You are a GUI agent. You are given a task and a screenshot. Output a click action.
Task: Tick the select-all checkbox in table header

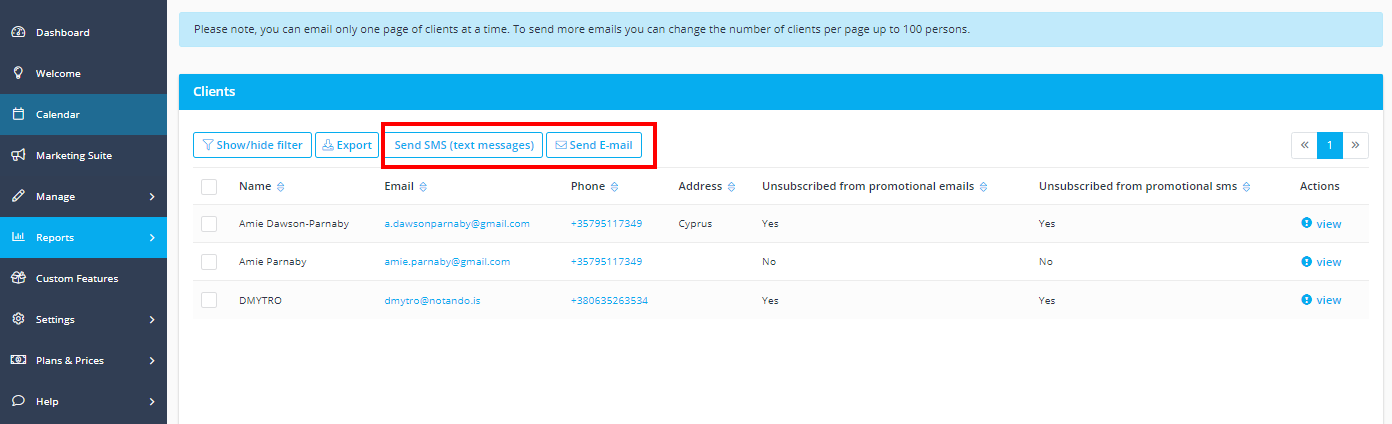[209, 186]
